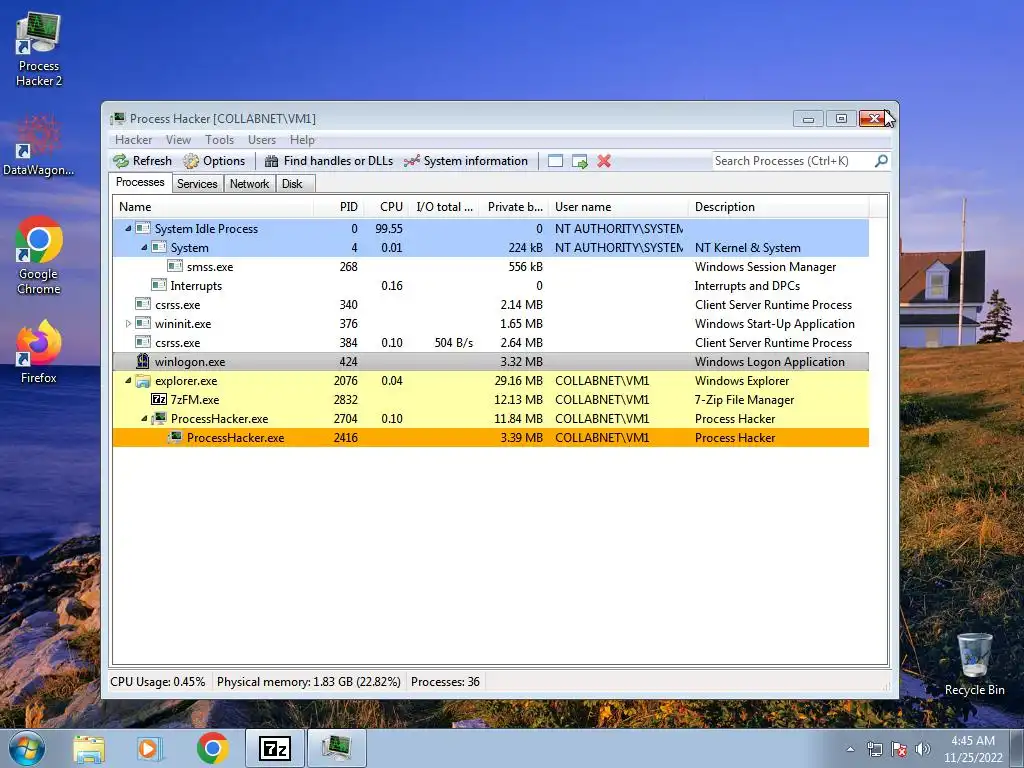Viewport: 1024px width, 768px height.
Task: Click the red X terminate icon in toolbar
Action: [604, 161]
